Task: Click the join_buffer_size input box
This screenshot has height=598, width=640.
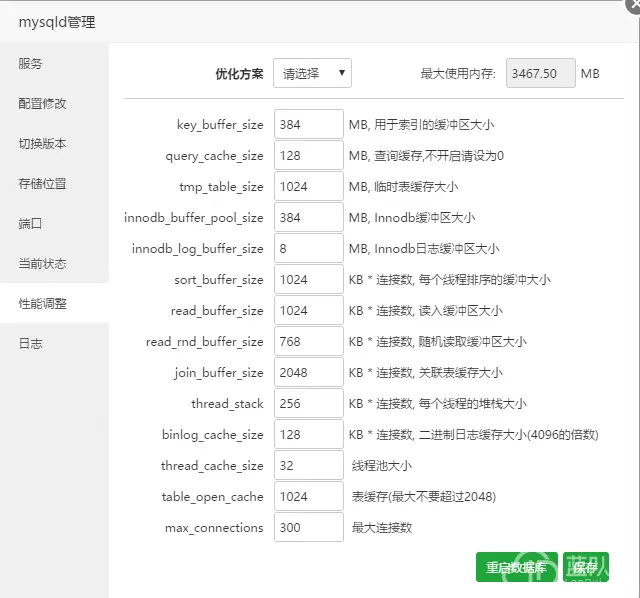Action: [x=309, y=372]
